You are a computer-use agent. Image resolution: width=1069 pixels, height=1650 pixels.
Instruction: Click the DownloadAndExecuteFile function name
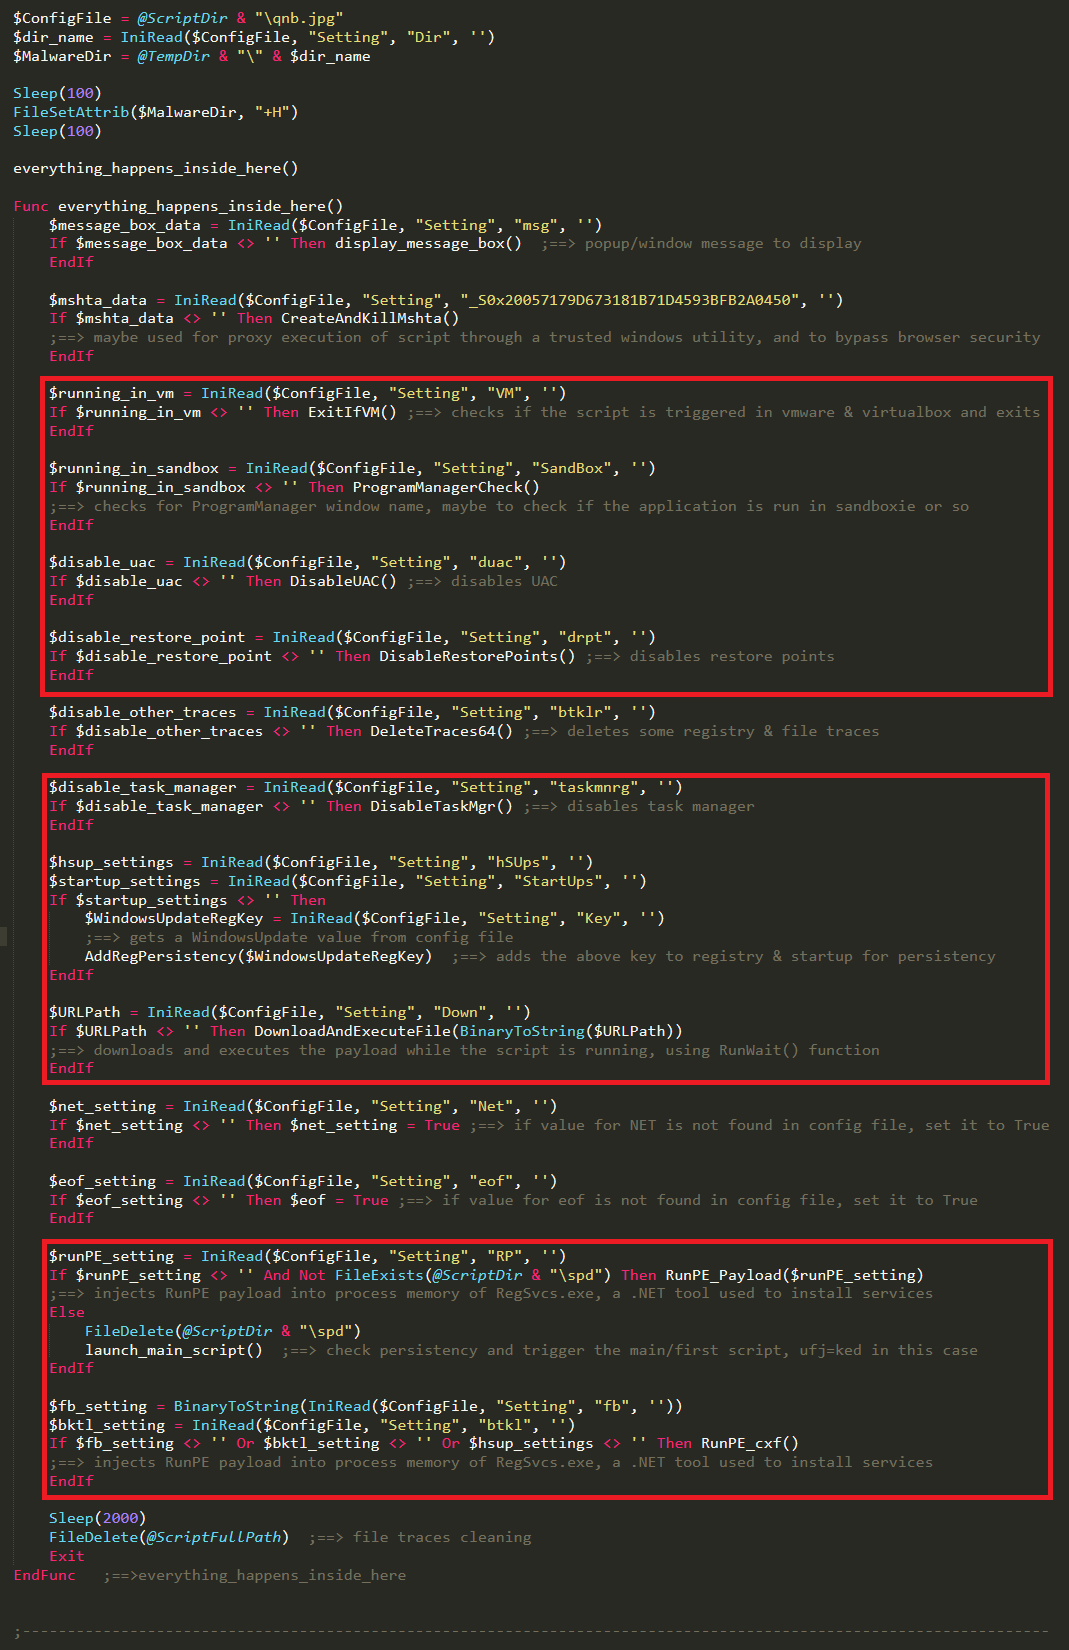(x=352, y=1031)
